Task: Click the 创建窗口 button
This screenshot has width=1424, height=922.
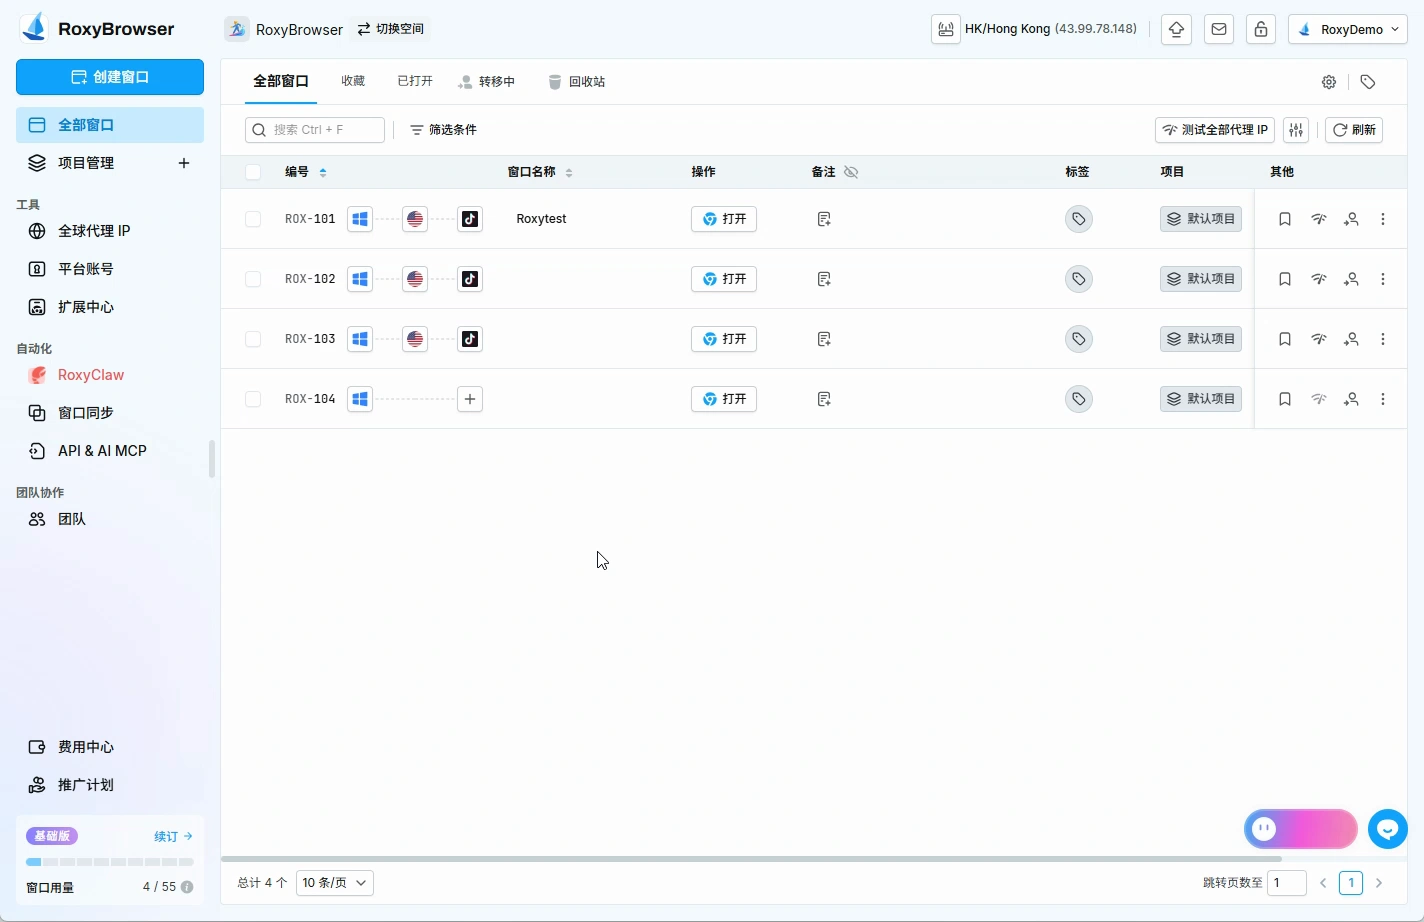Action: click(110, 77)
